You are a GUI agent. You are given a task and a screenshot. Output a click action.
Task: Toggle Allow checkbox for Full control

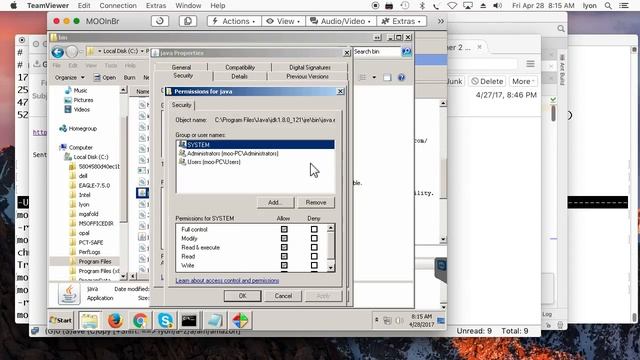[x=284, y=229]
